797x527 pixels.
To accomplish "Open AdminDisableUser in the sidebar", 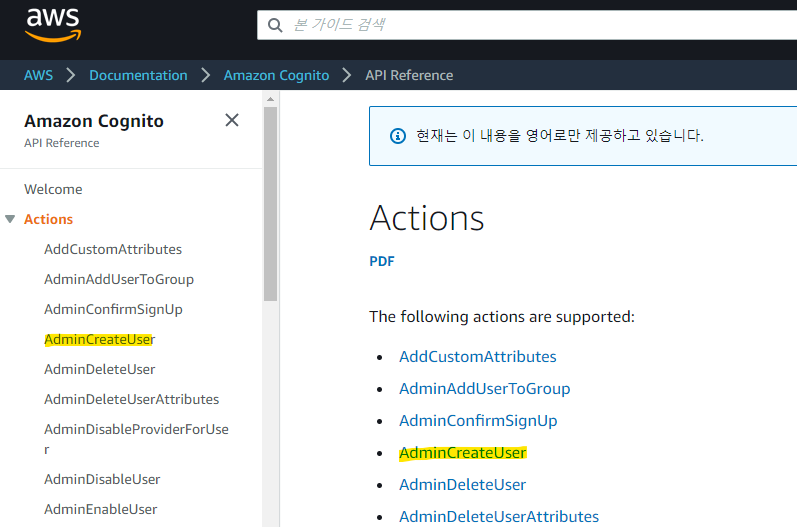I will tap(102, 479).
